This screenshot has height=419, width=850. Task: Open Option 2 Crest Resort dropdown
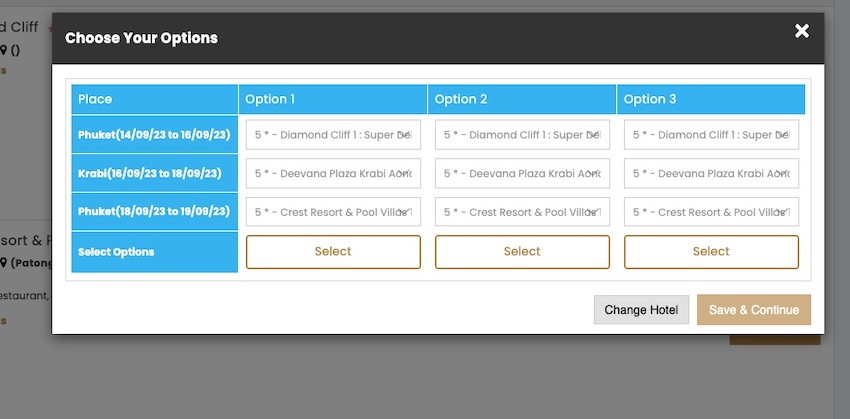(x=522, y=212)
